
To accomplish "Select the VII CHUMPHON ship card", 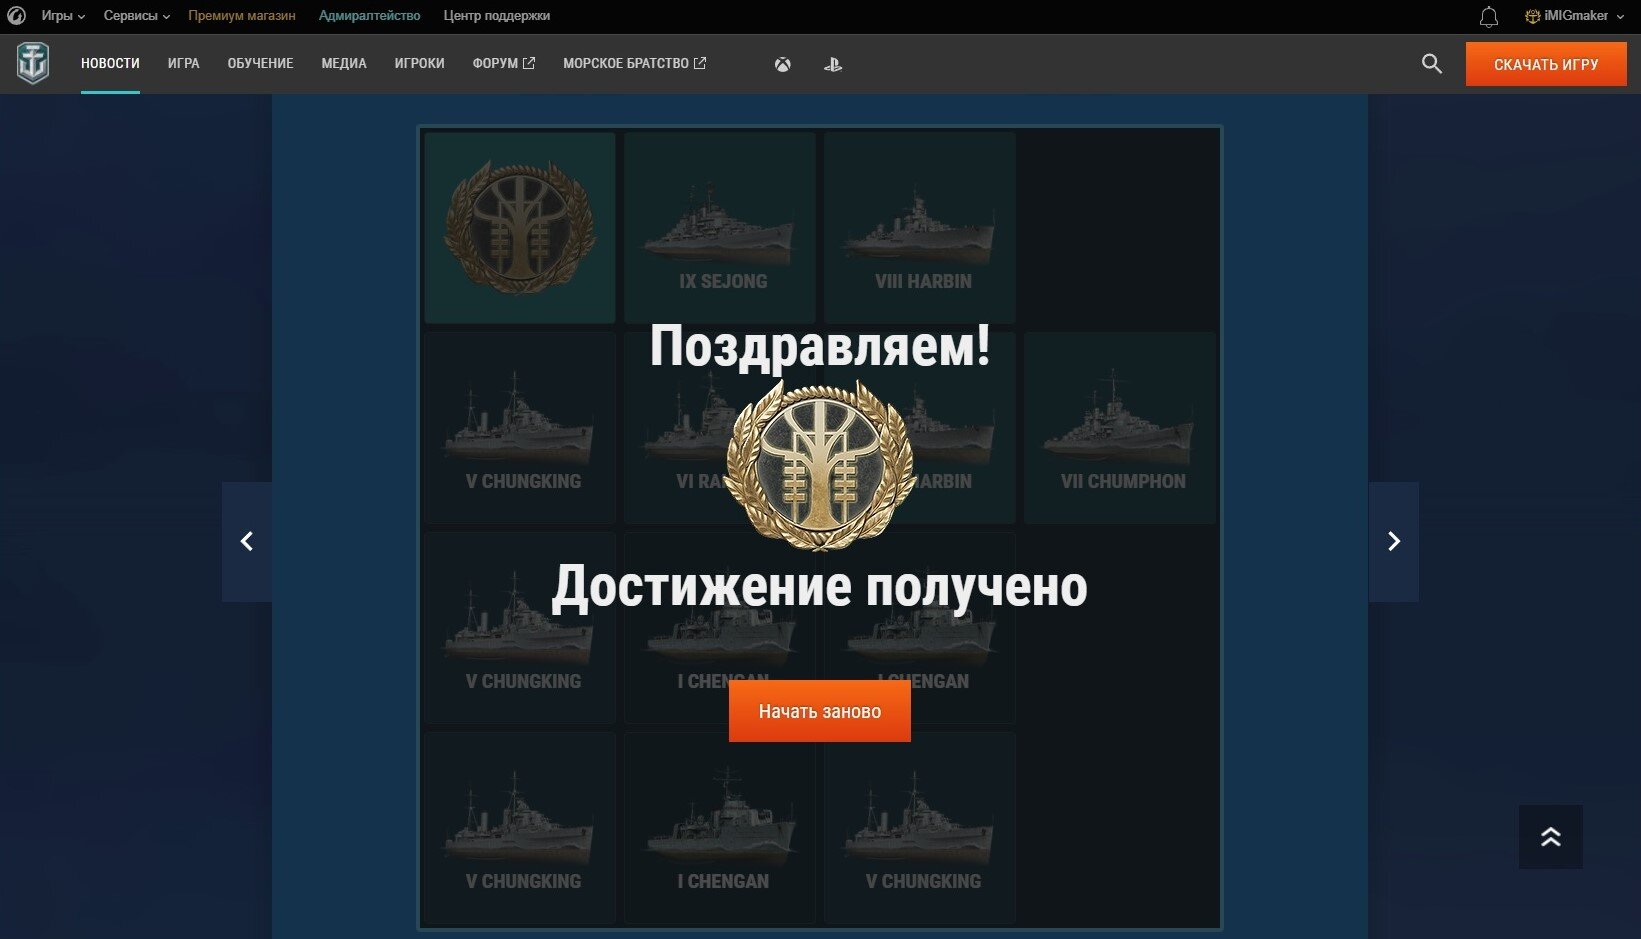I will coord(1120,428).
